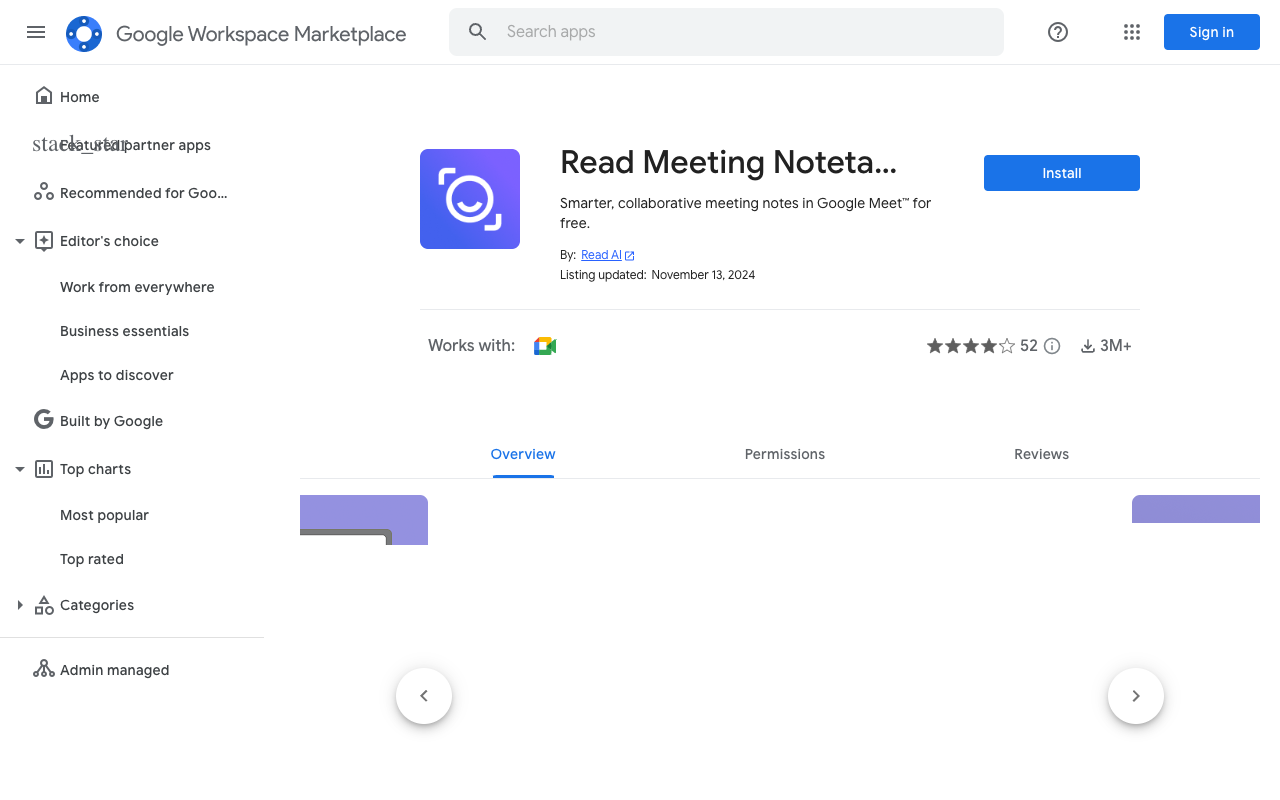The height and width of the screenshot is (800, 1280).
Task: Click the Read AI app logo
Action: [470, 199]
